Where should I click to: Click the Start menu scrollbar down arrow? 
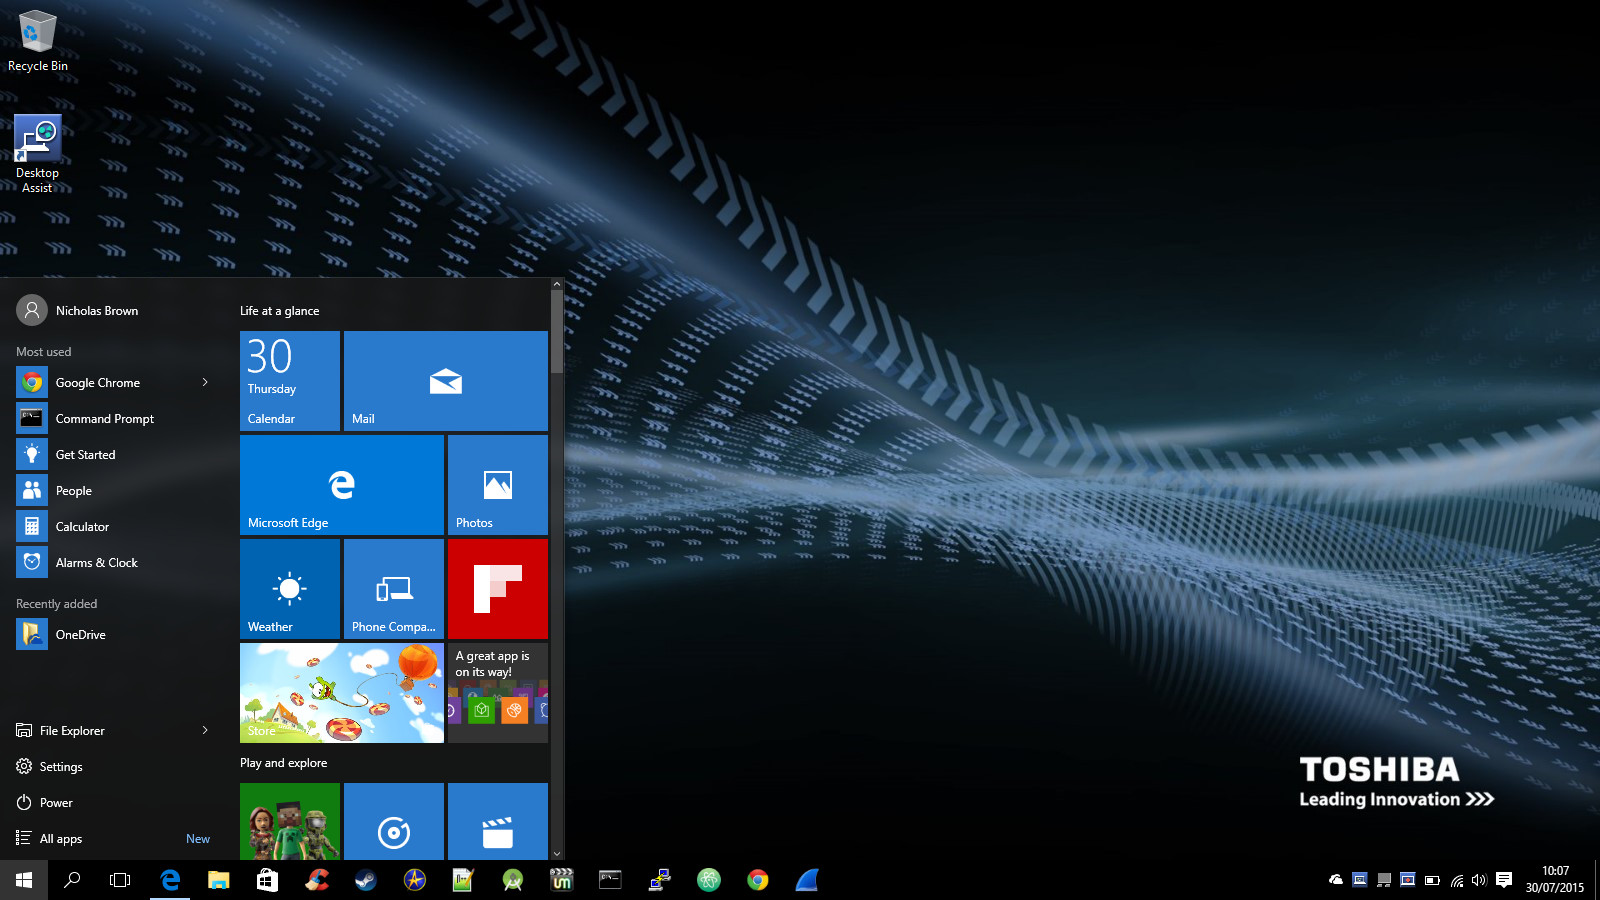click(x=557, y=853)
